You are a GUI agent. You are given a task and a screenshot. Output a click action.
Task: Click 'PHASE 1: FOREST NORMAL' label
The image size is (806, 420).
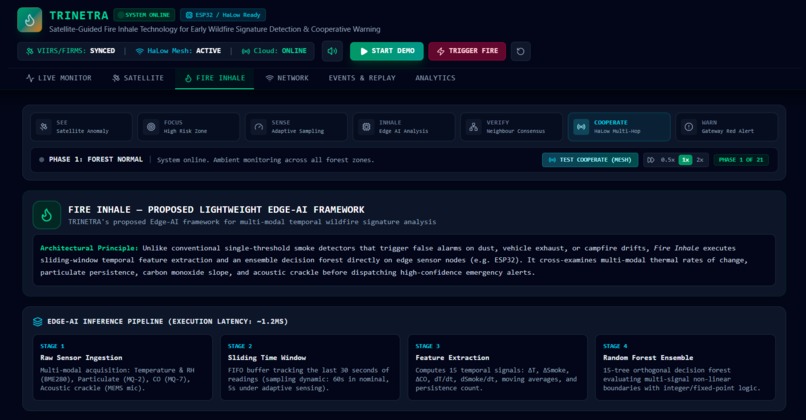[96, 160]
